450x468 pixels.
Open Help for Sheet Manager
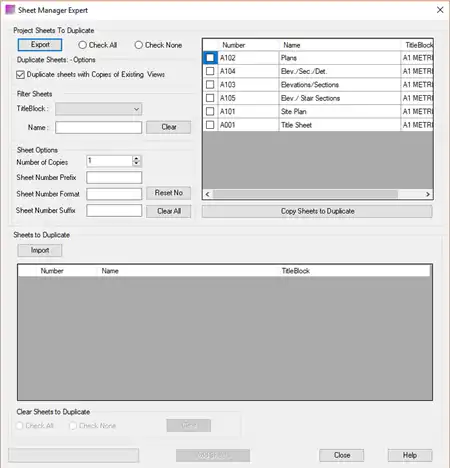click(410, 455)
